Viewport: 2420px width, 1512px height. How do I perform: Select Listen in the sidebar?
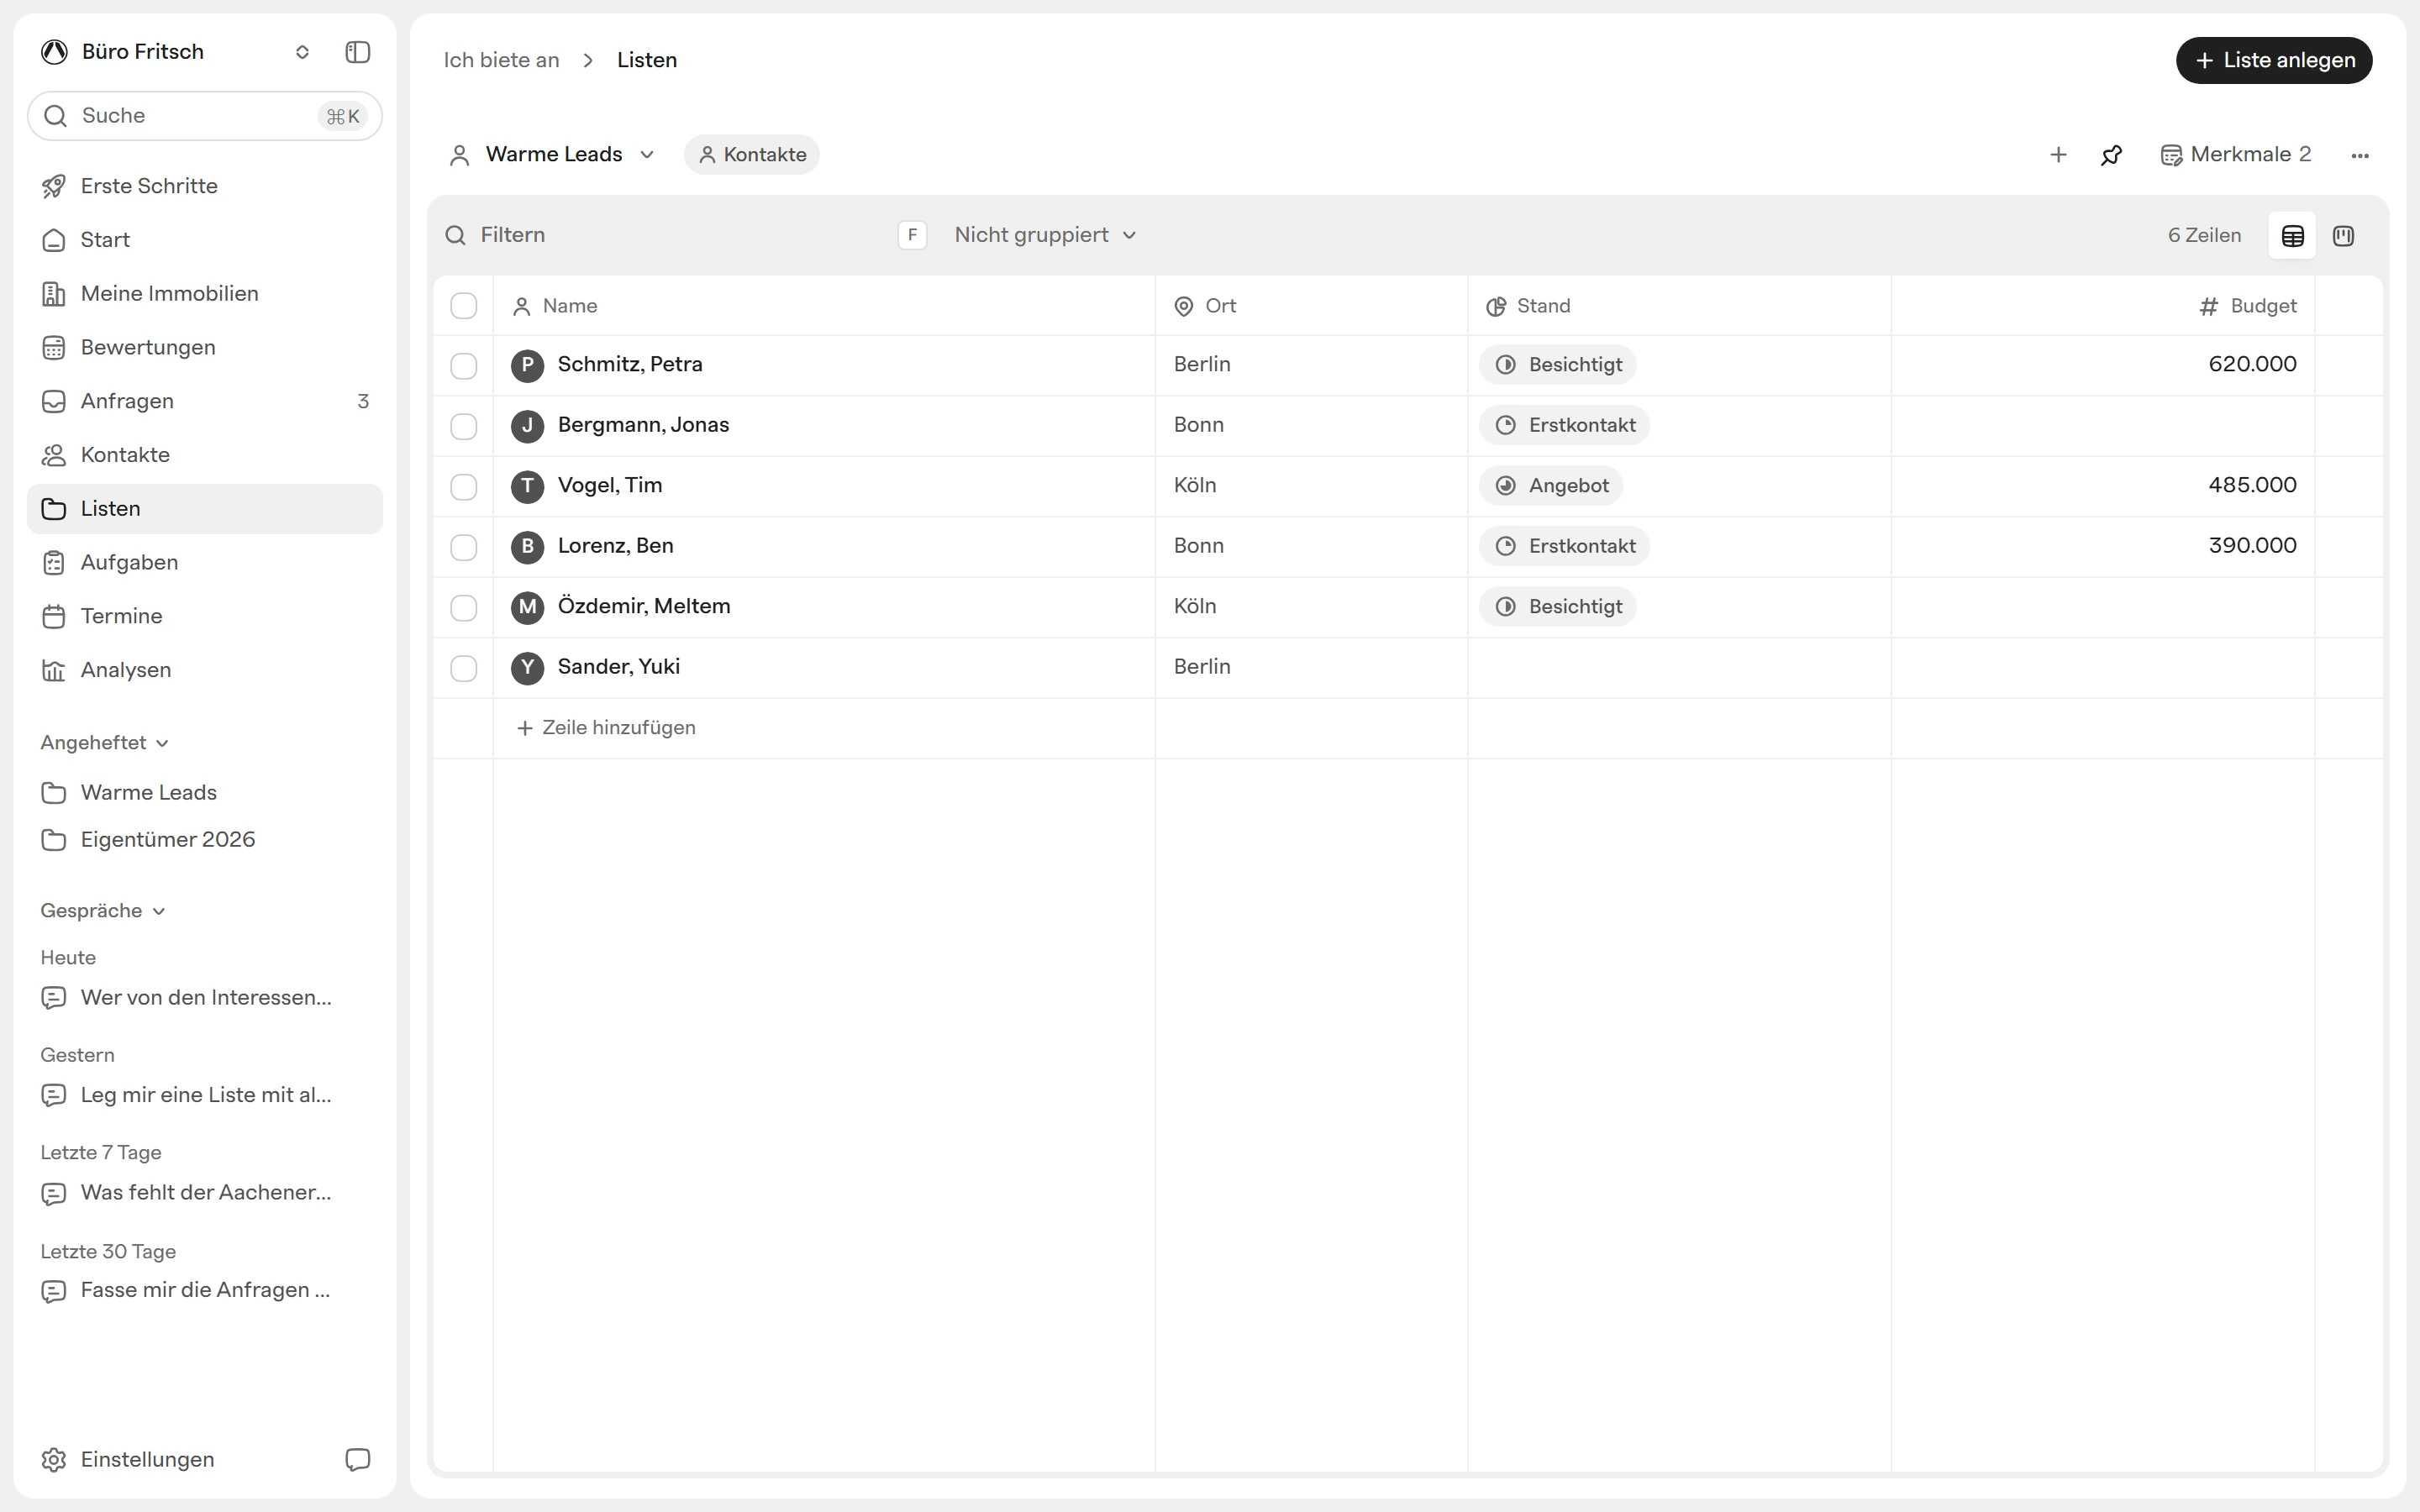click(x=205, y=509)
